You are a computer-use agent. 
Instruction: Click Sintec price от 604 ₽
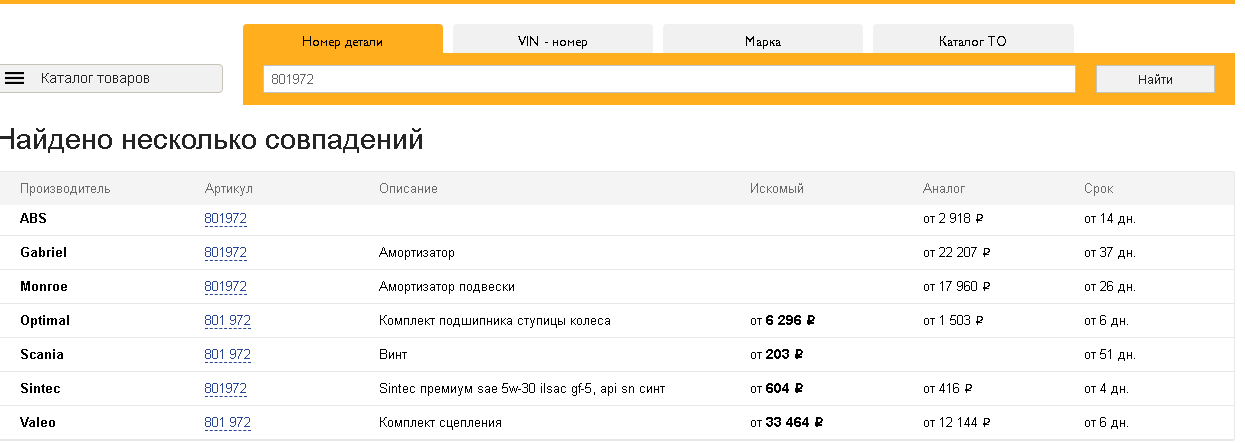(x=777, y=388)
